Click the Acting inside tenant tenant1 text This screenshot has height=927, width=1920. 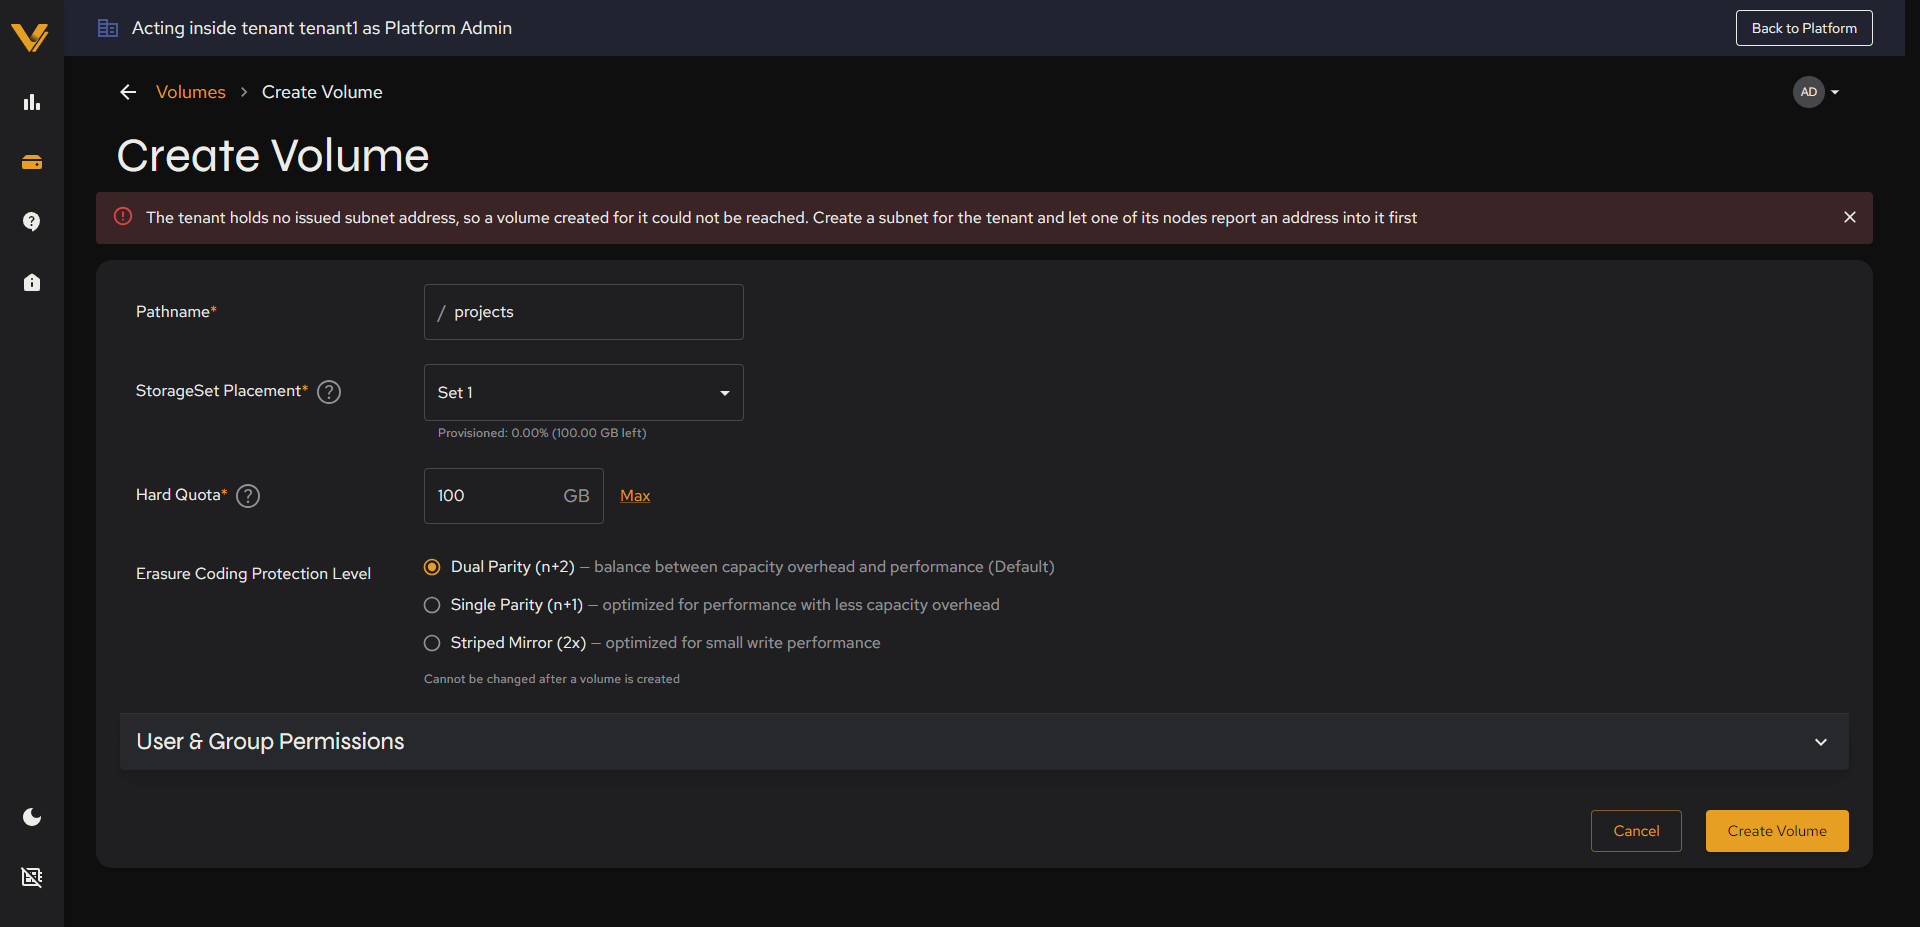322,28
